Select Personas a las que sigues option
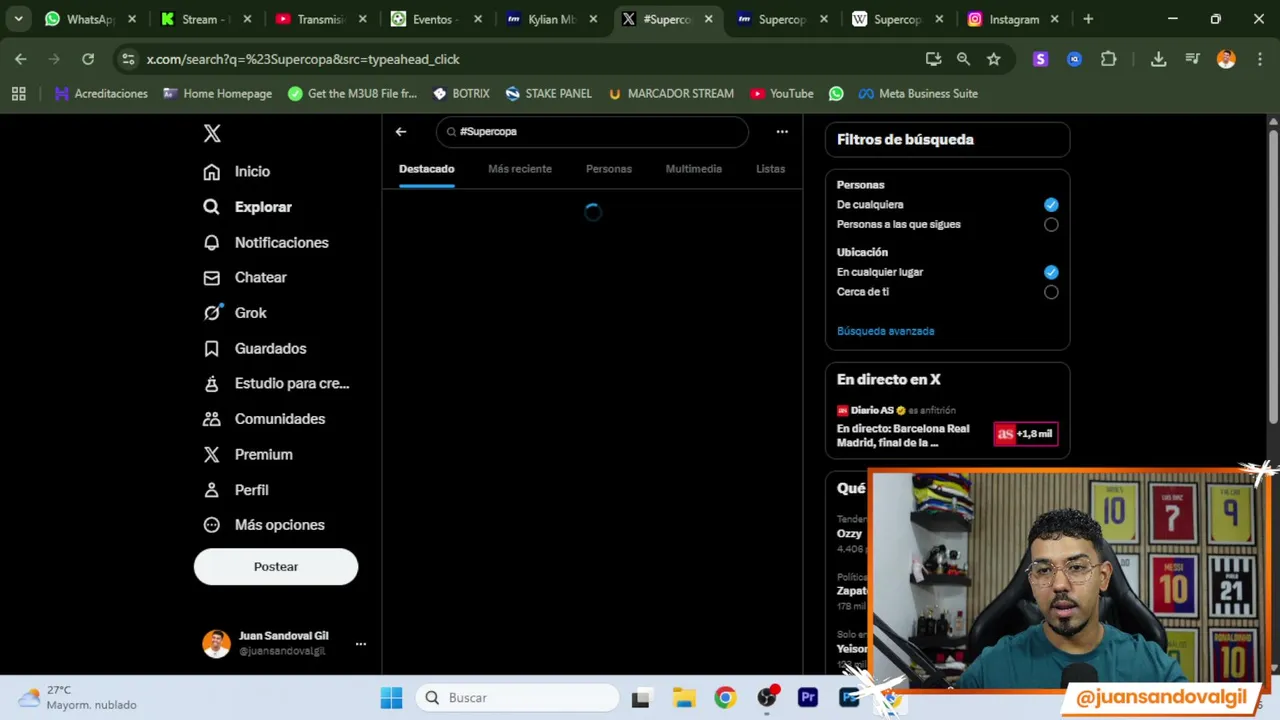 (1051, 224)
